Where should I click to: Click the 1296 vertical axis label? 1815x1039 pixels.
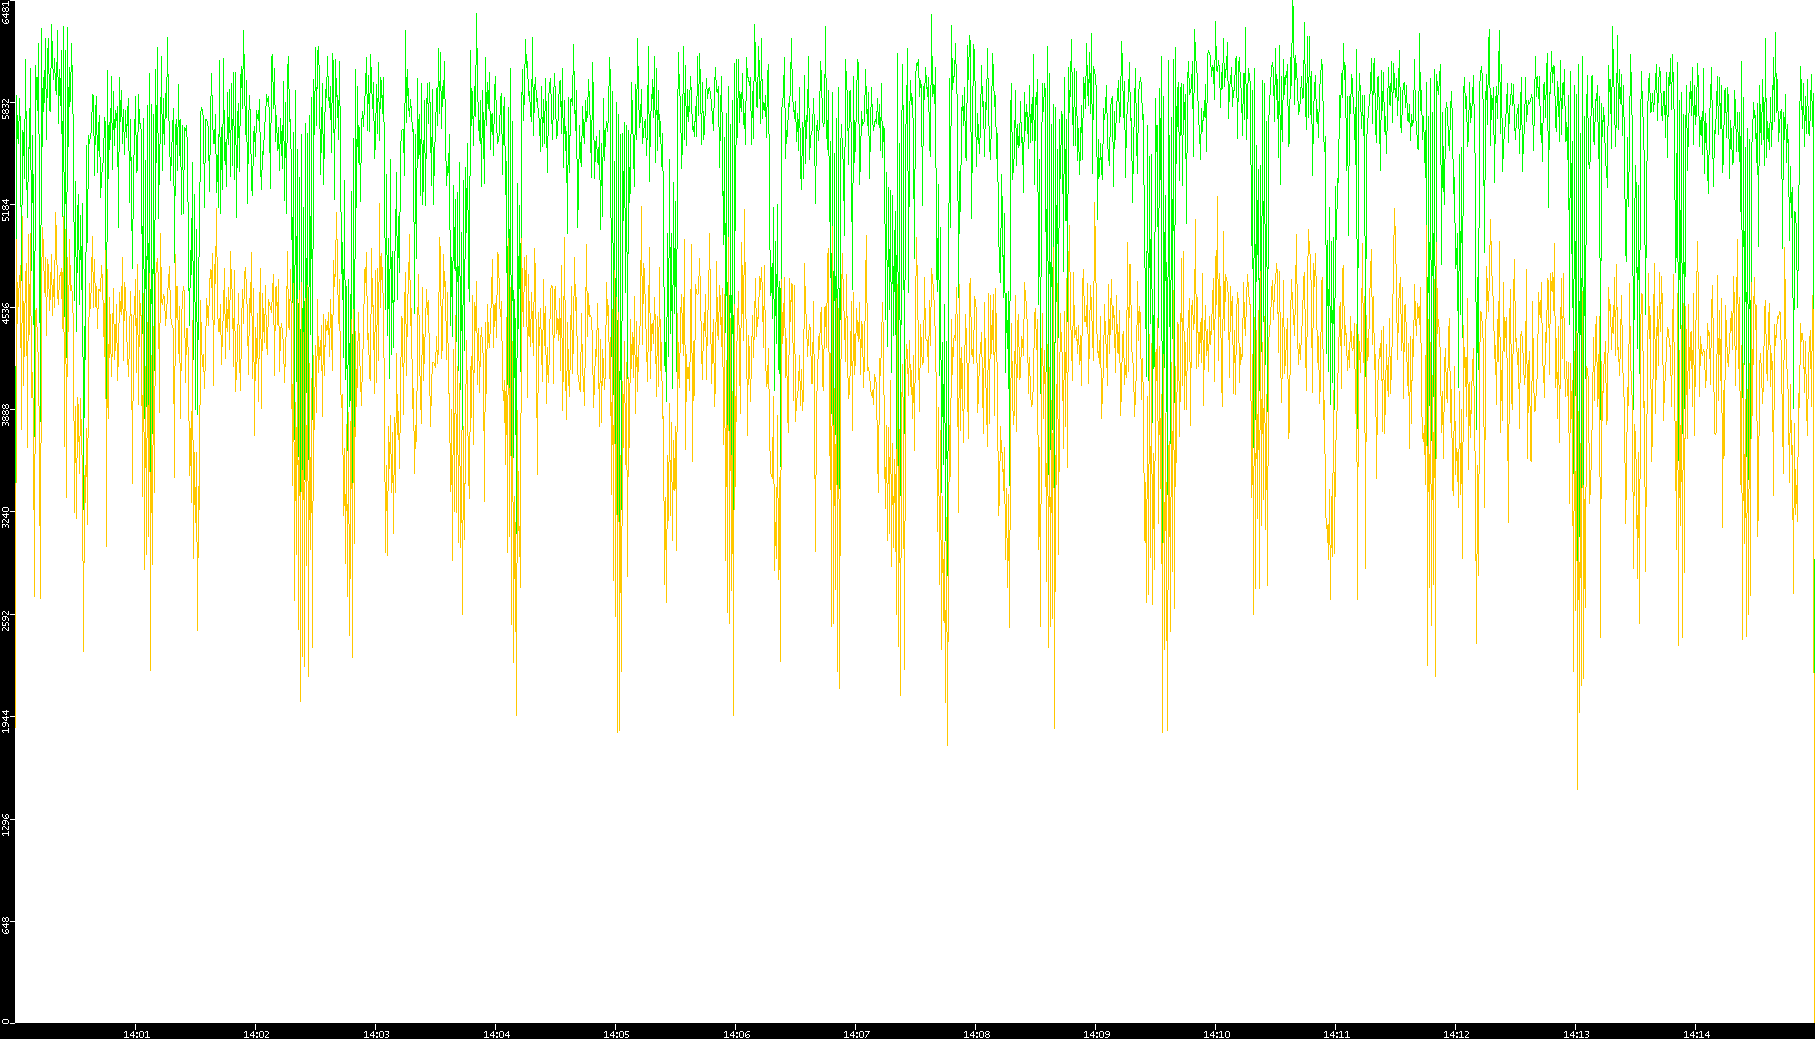pyautogui.click(x=7, y=824)
